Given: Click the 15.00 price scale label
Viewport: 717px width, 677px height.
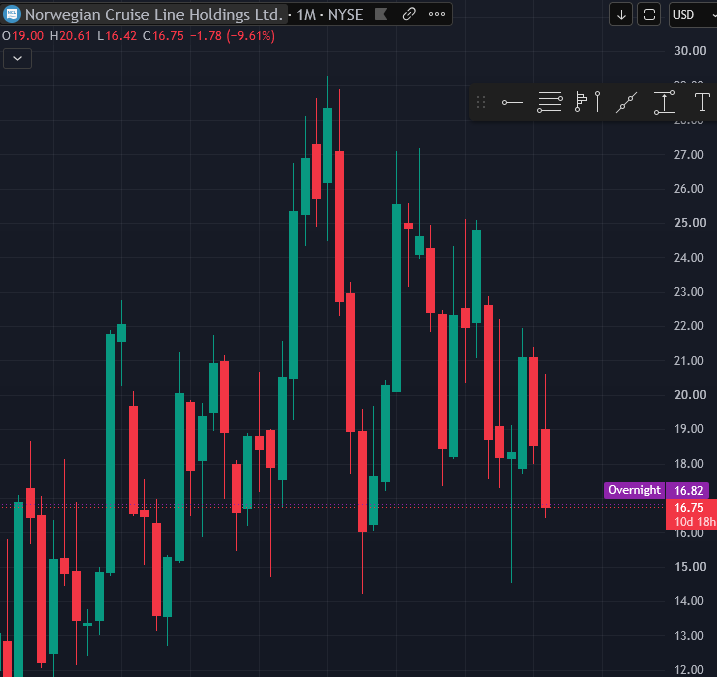Looking at the screenshot, I should tap(690, 567).
